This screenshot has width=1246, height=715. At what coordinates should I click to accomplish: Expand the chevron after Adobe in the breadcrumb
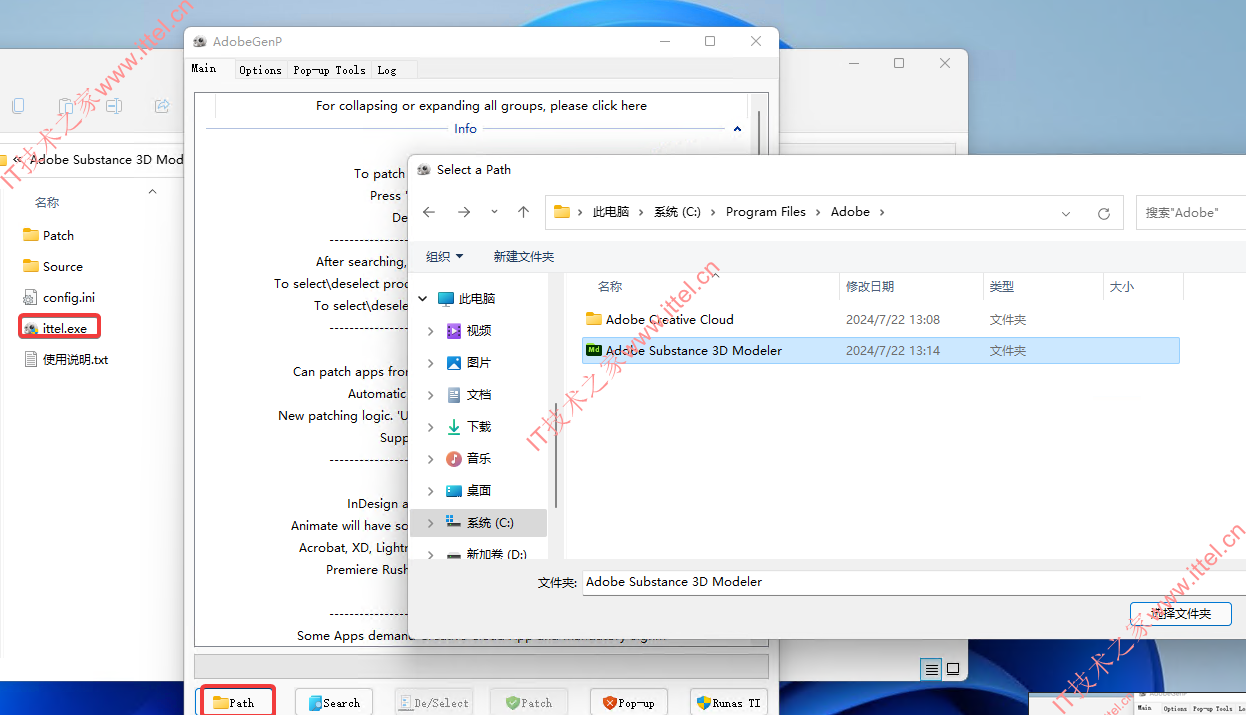coord(882,212)
